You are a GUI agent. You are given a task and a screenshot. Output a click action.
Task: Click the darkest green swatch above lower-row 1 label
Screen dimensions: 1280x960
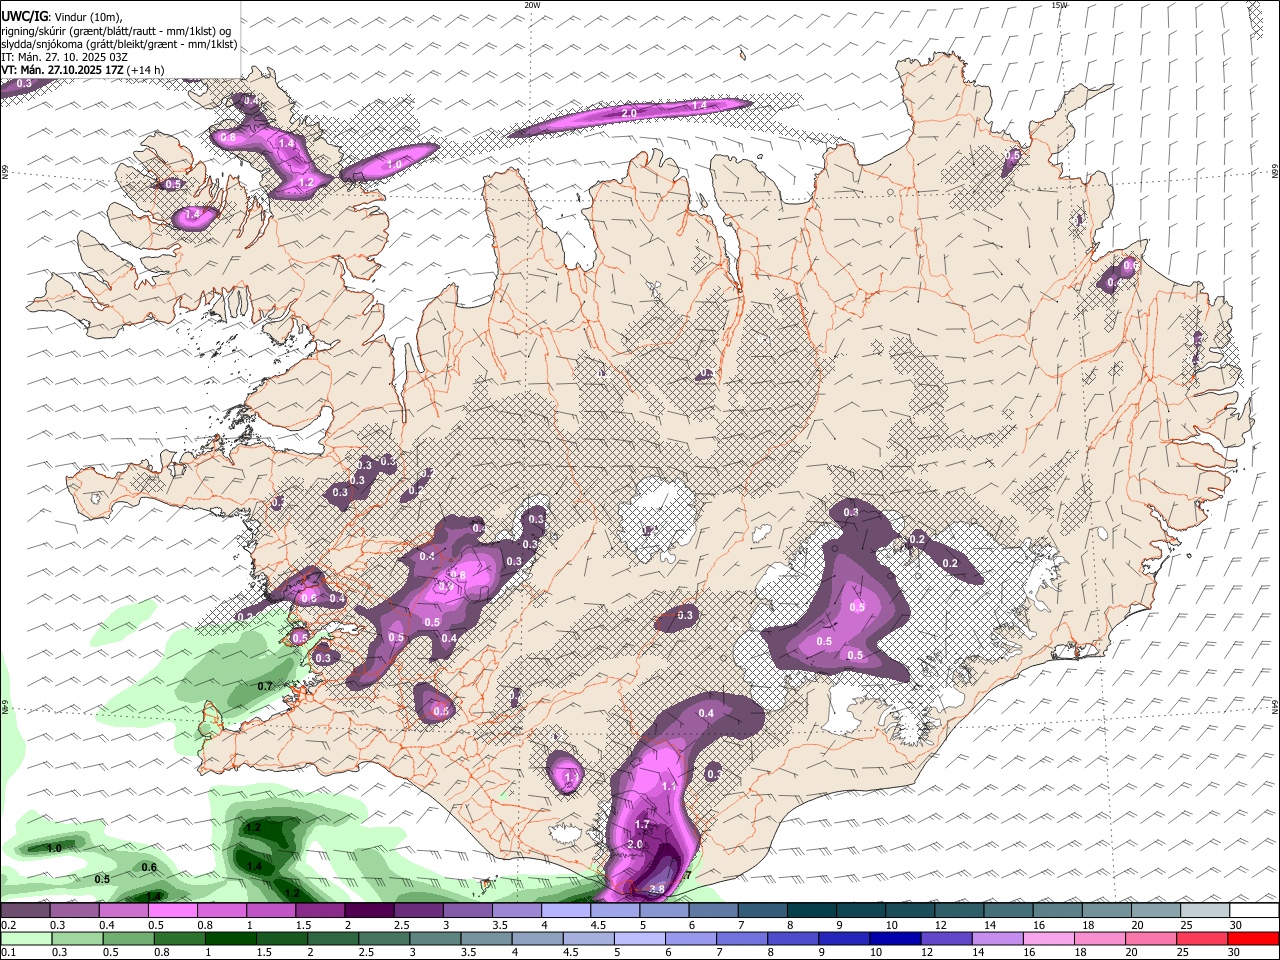click(230, 938)
